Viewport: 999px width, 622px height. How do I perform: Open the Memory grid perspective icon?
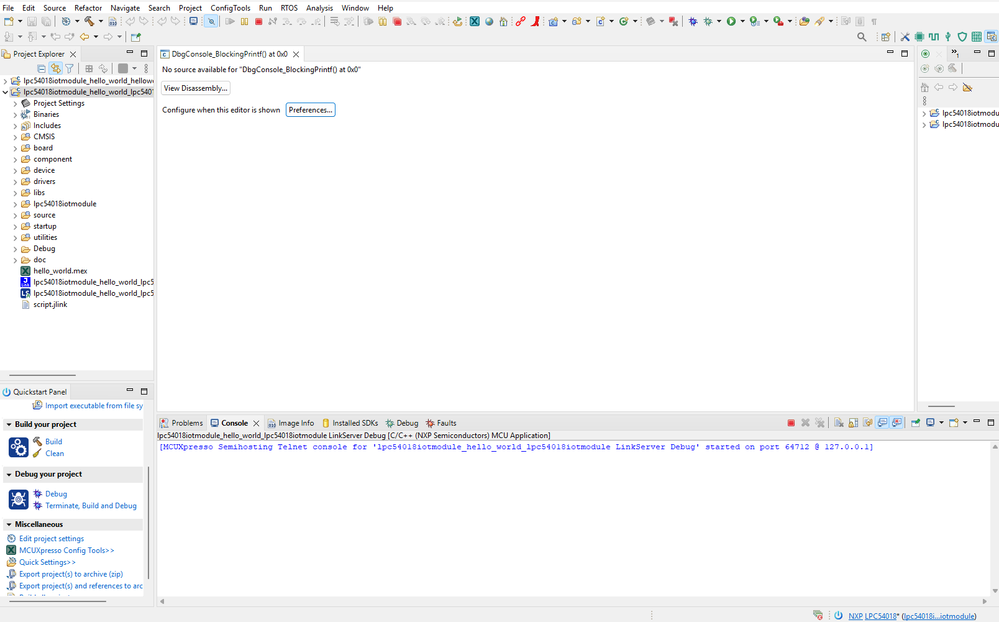point(976,36)
